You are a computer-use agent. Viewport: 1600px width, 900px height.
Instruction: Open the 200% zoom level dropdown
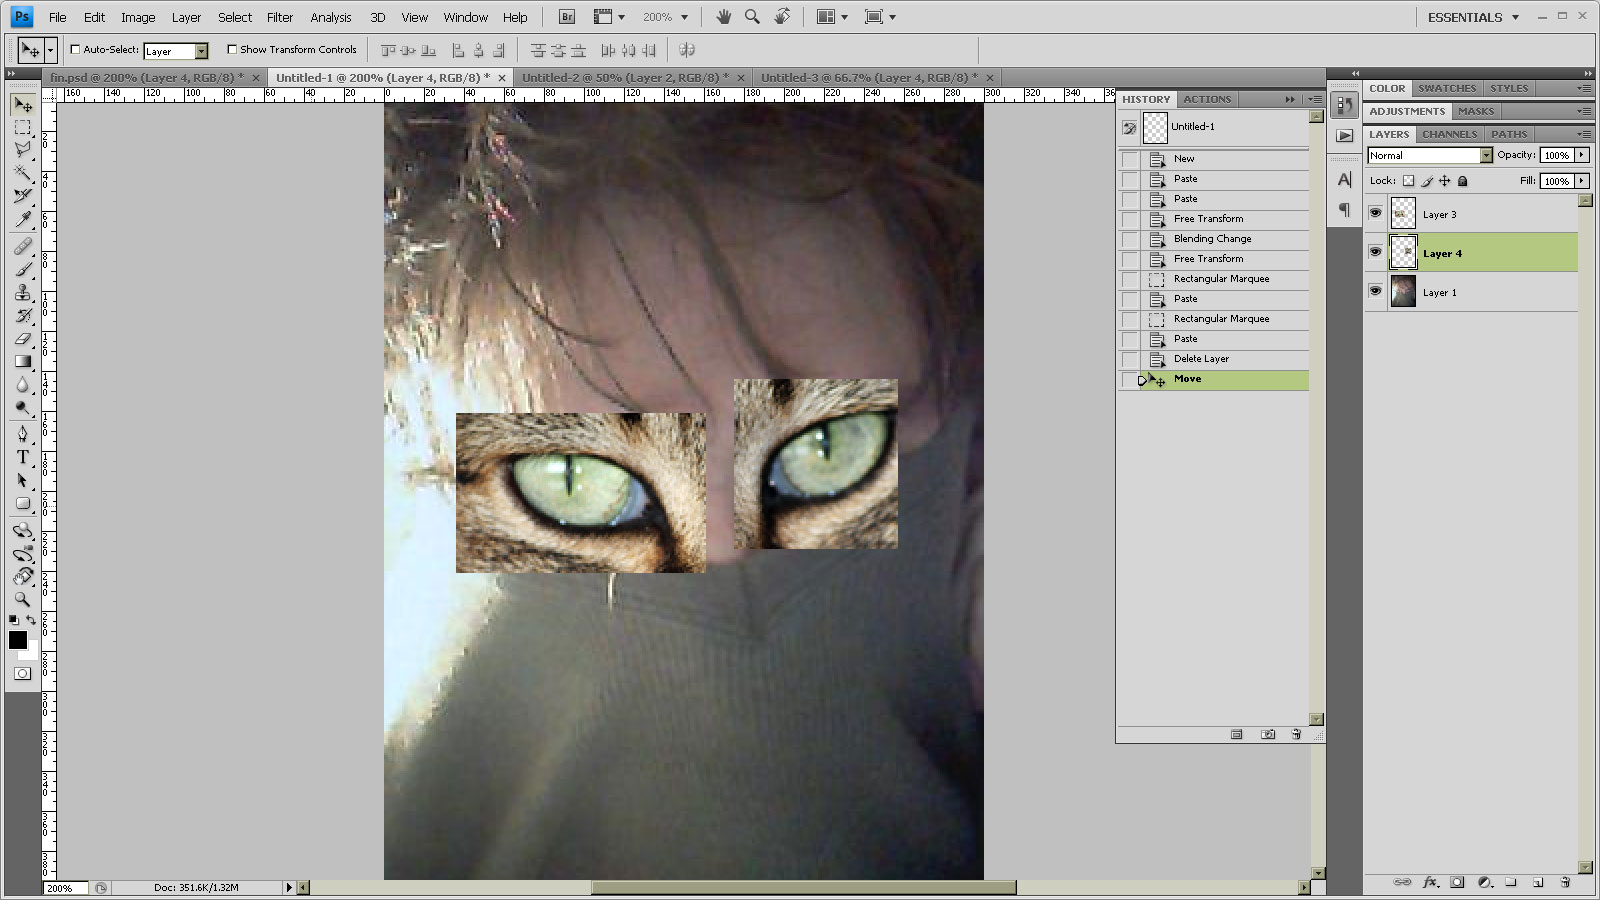684,17
